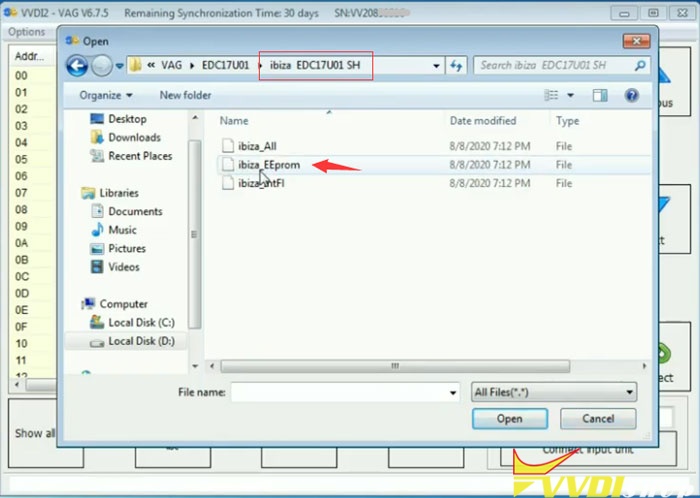
Task: Click the Open button
Action: point(510,419)
